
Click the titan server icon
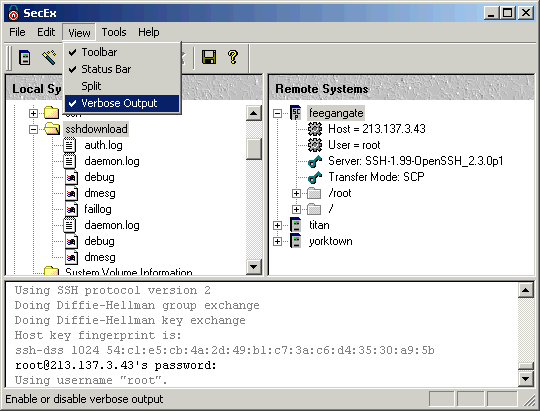[x=296, y=225]
